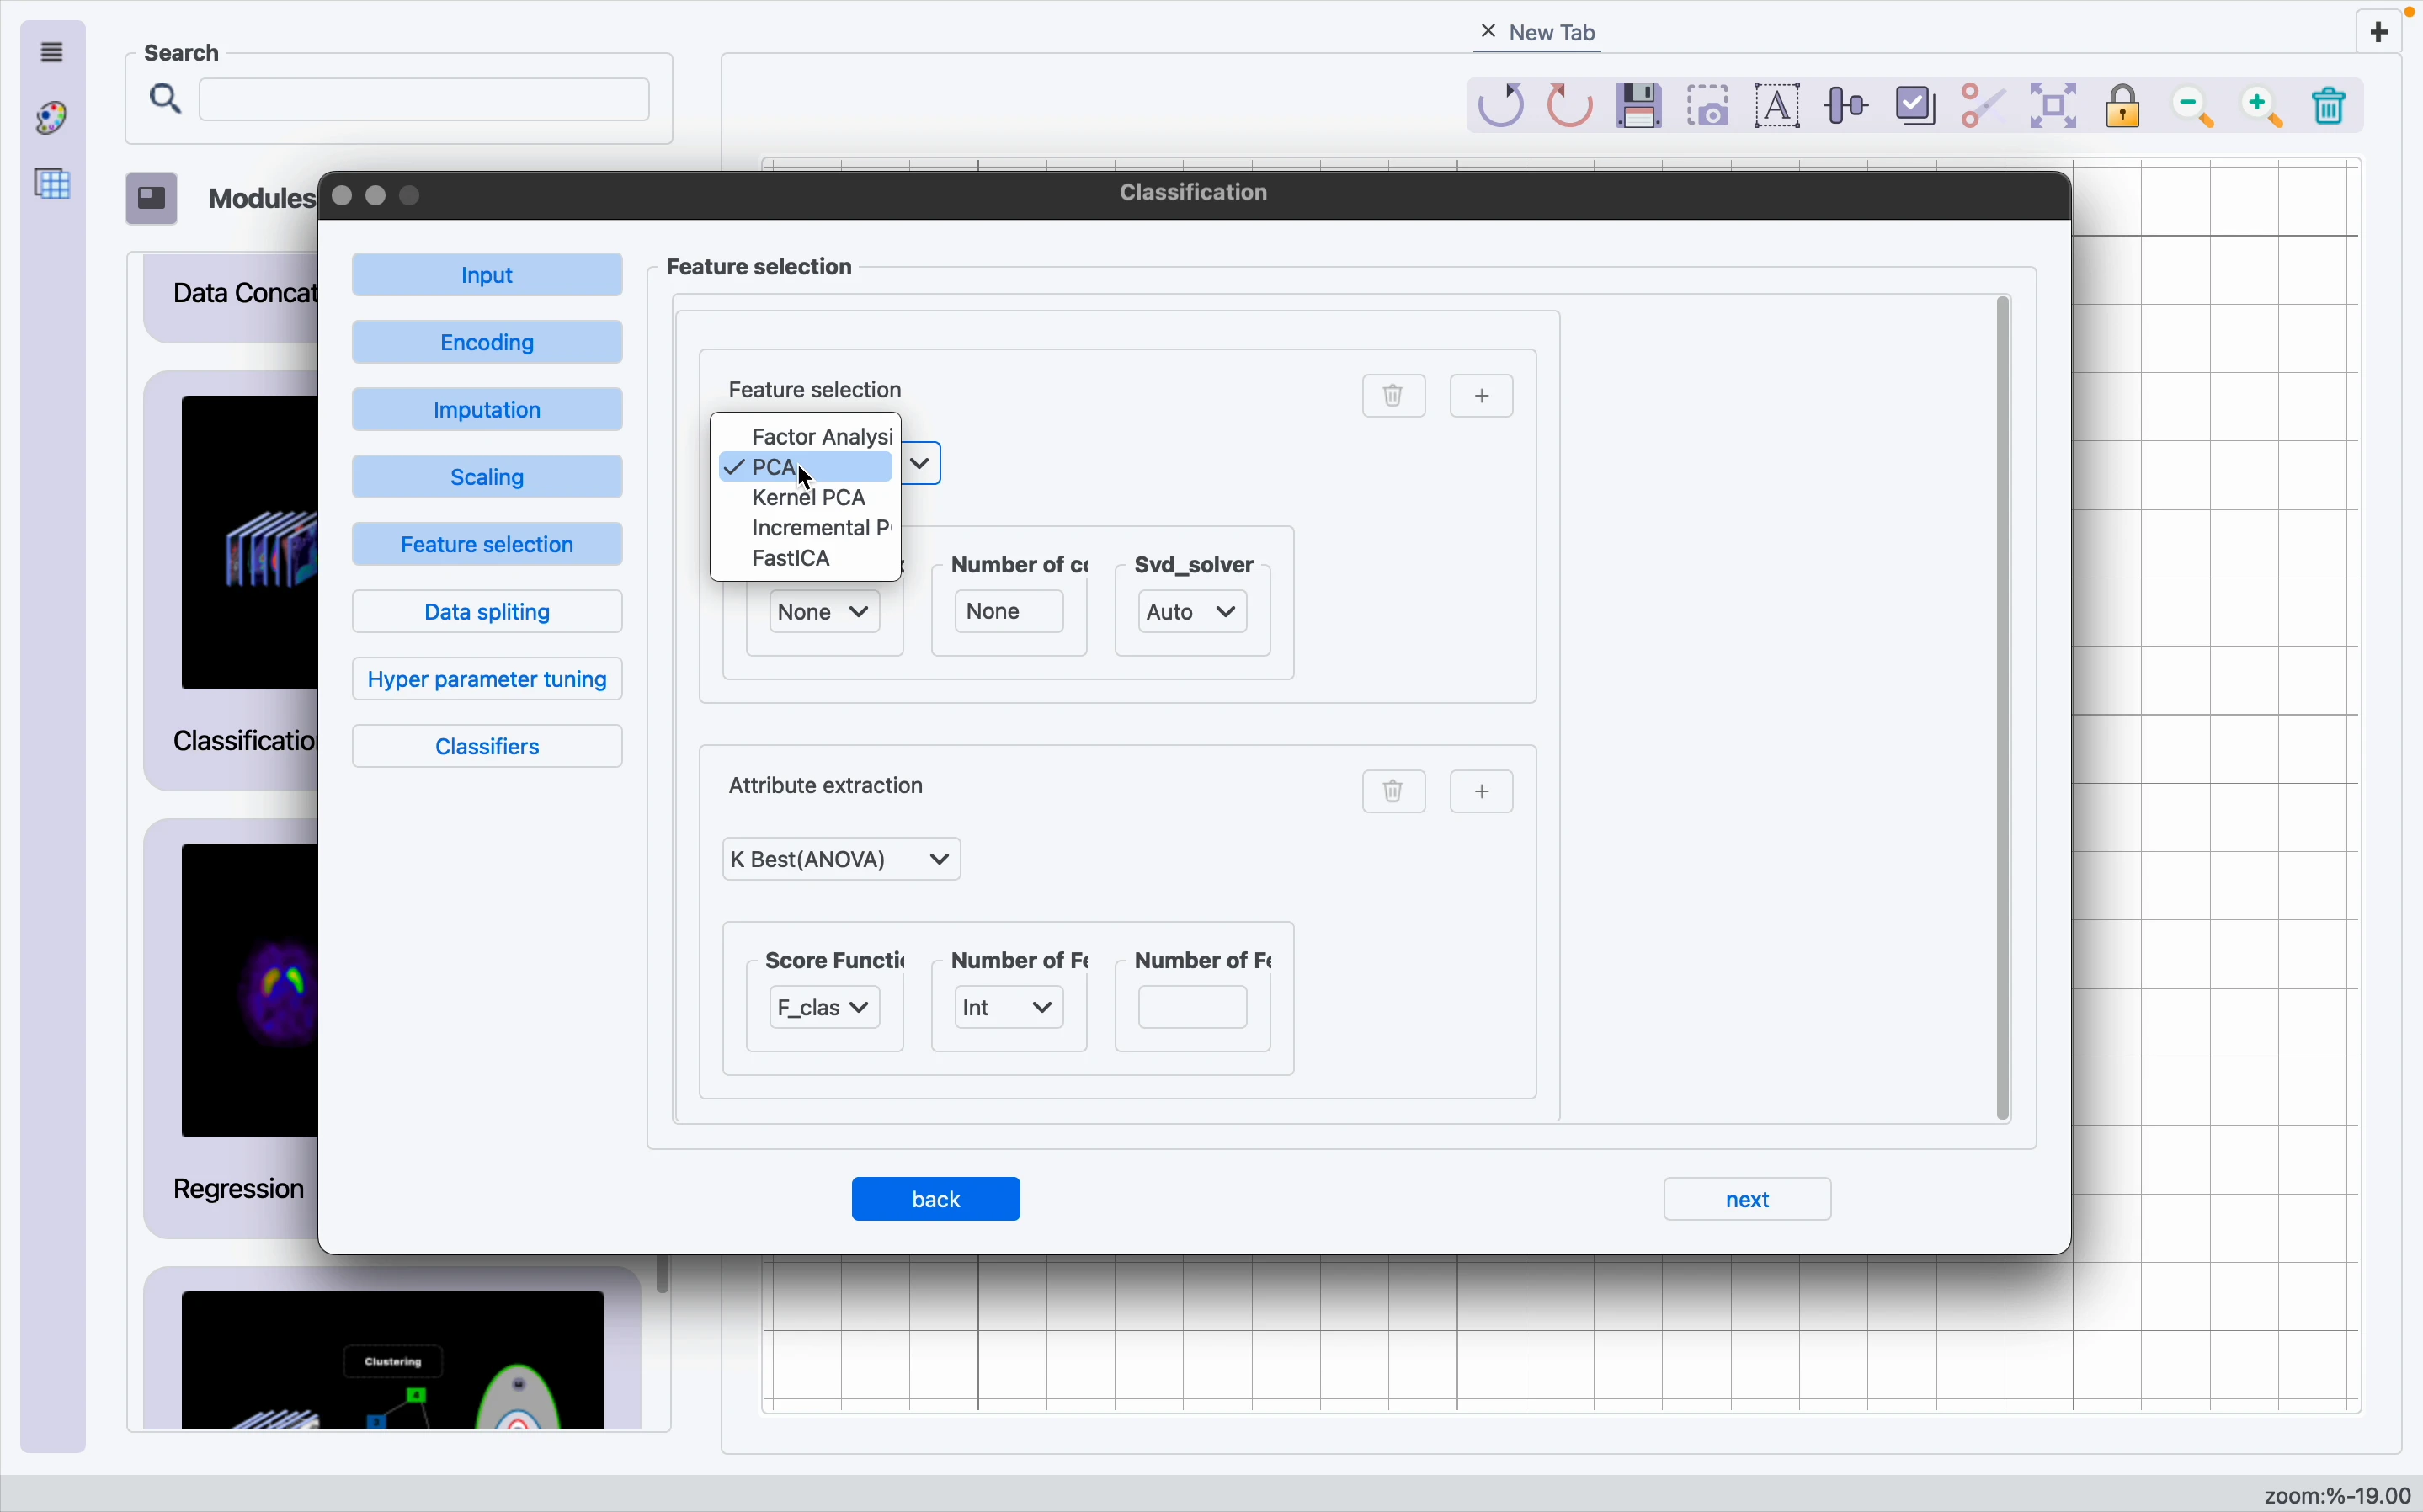Toggle the Modules panel icon
2423x1512 pixels.
coord(152,199)
